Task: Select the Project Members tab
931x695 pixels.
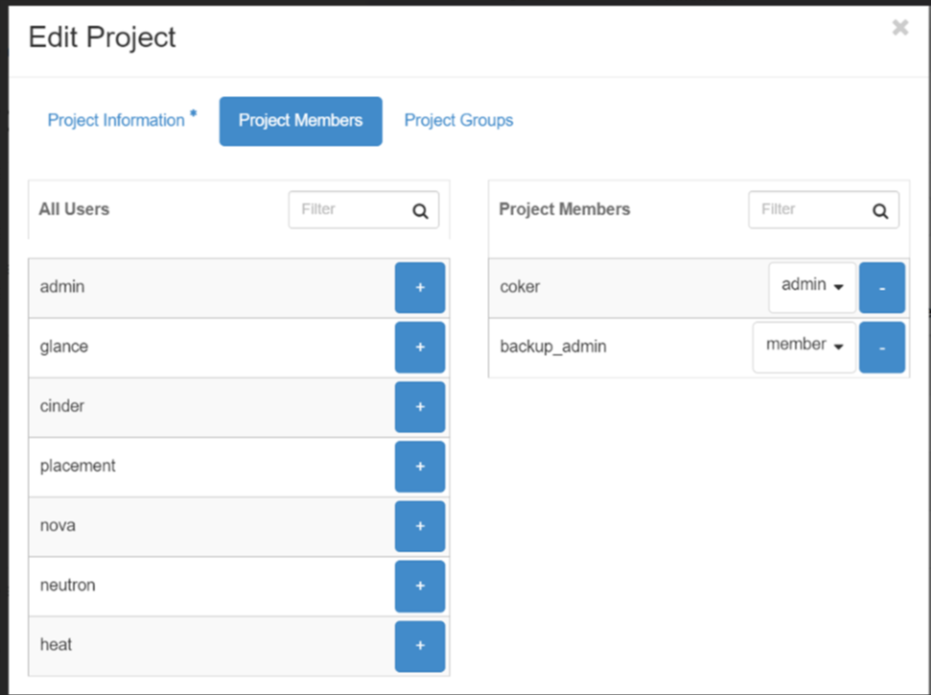Action: point(300,120)
